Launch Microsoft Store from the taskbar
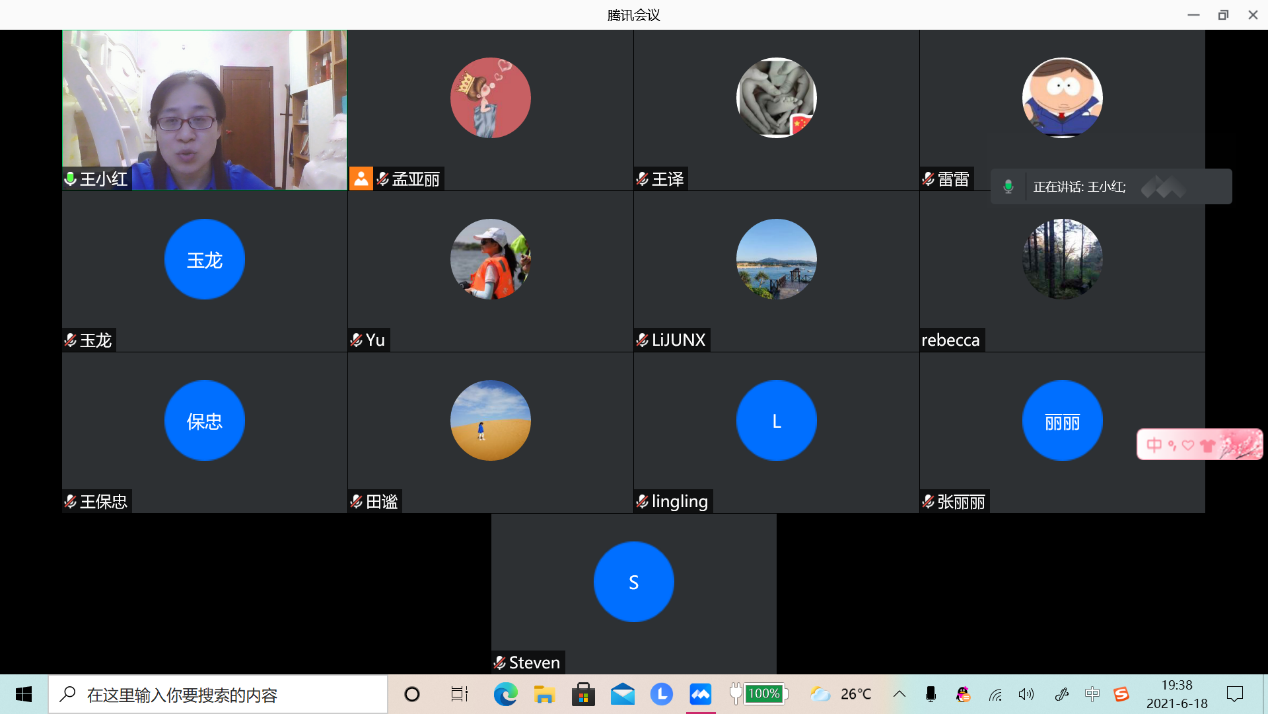1268x714 pixels. coord(583,694)
